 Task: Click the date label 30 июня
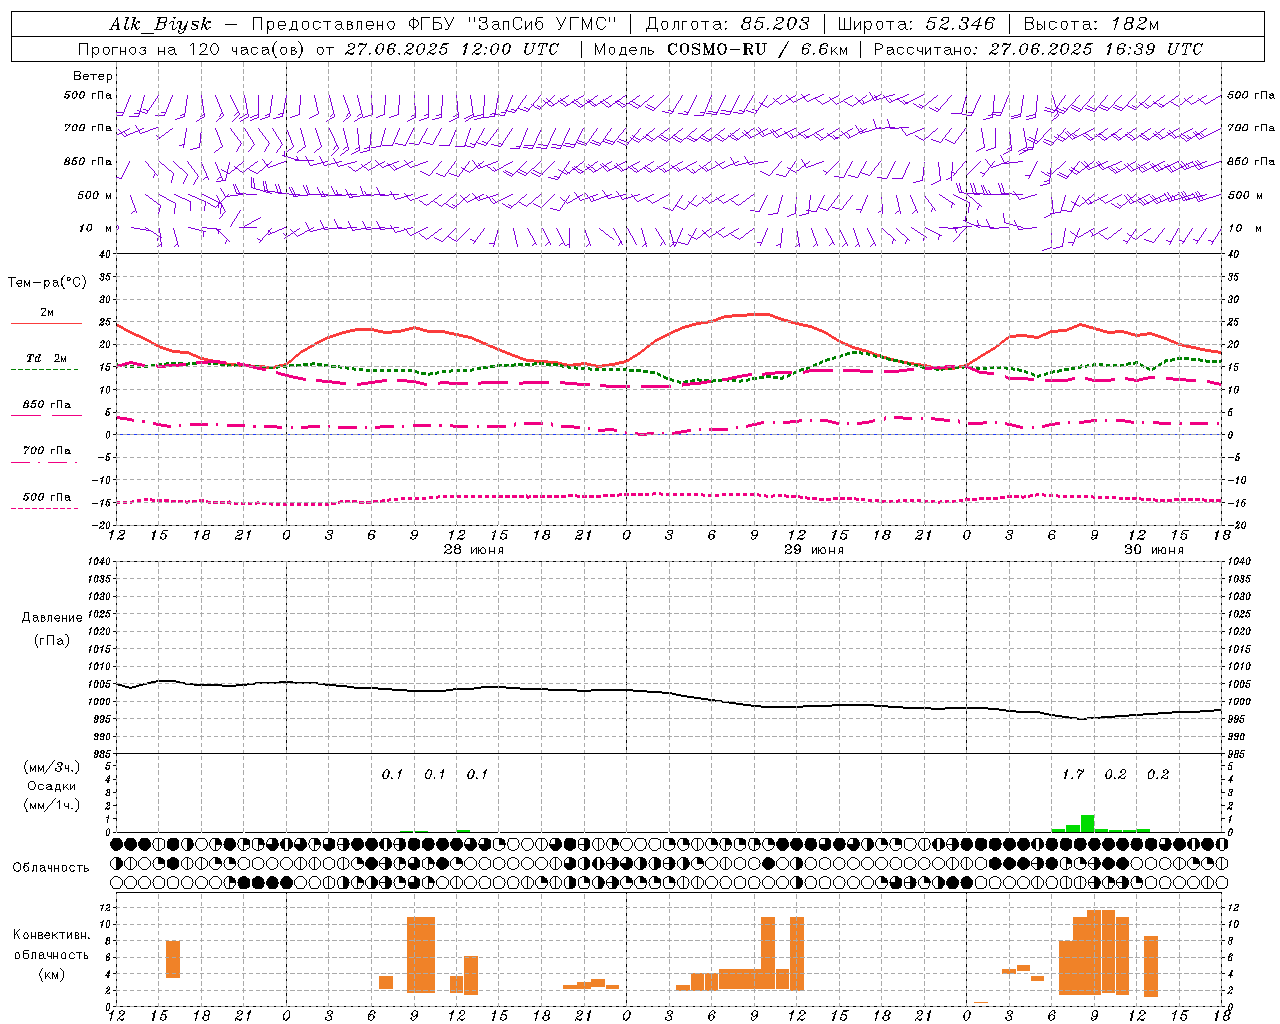1153,550
